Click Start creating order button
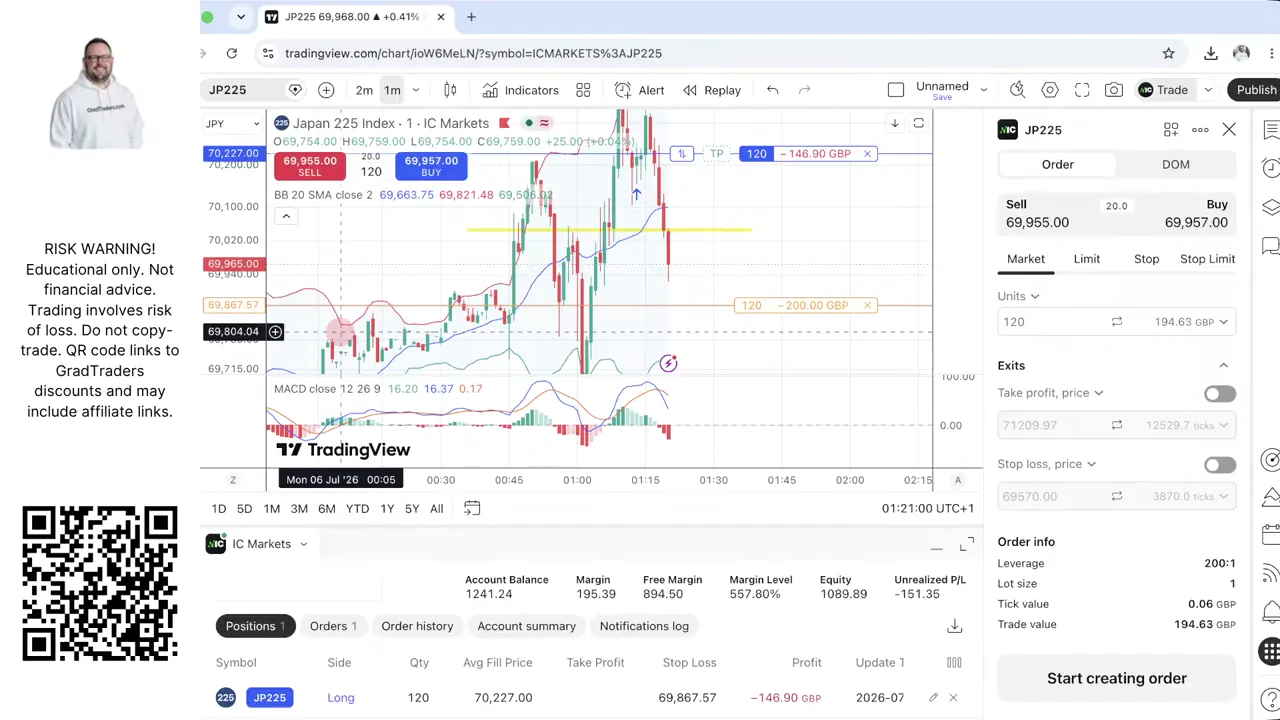The height and width of the screenshot is (720, 1280). 1117,678
